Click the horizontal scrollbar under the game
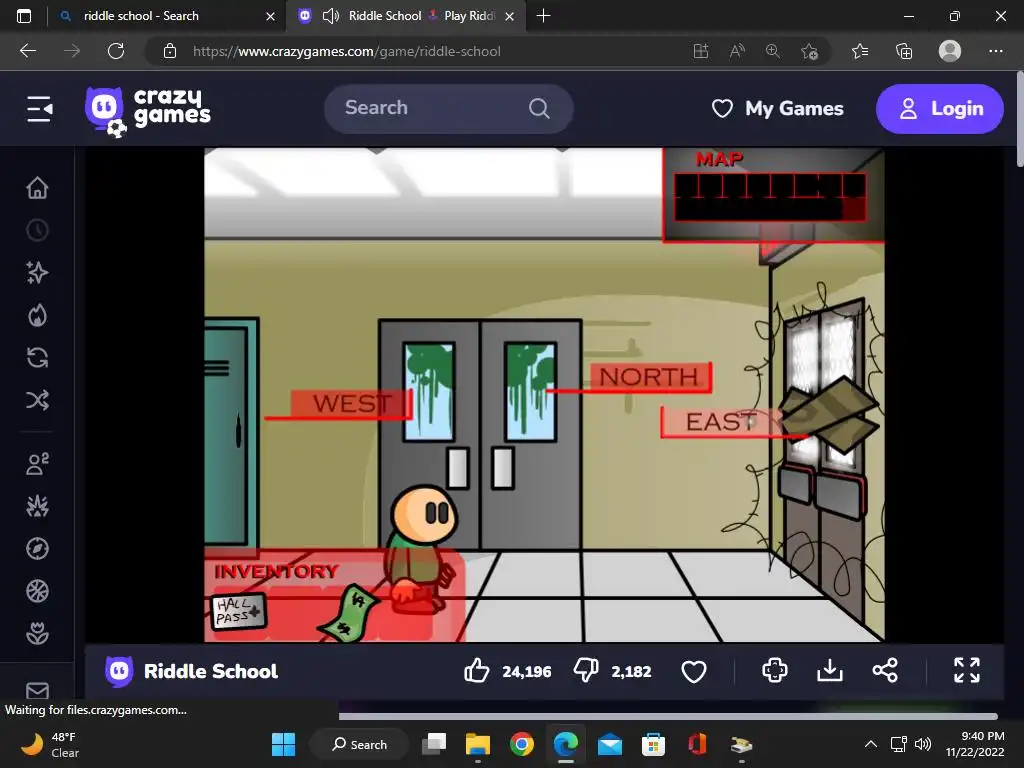This screenshot has width=1024, height=768. [x=668, y=716]
